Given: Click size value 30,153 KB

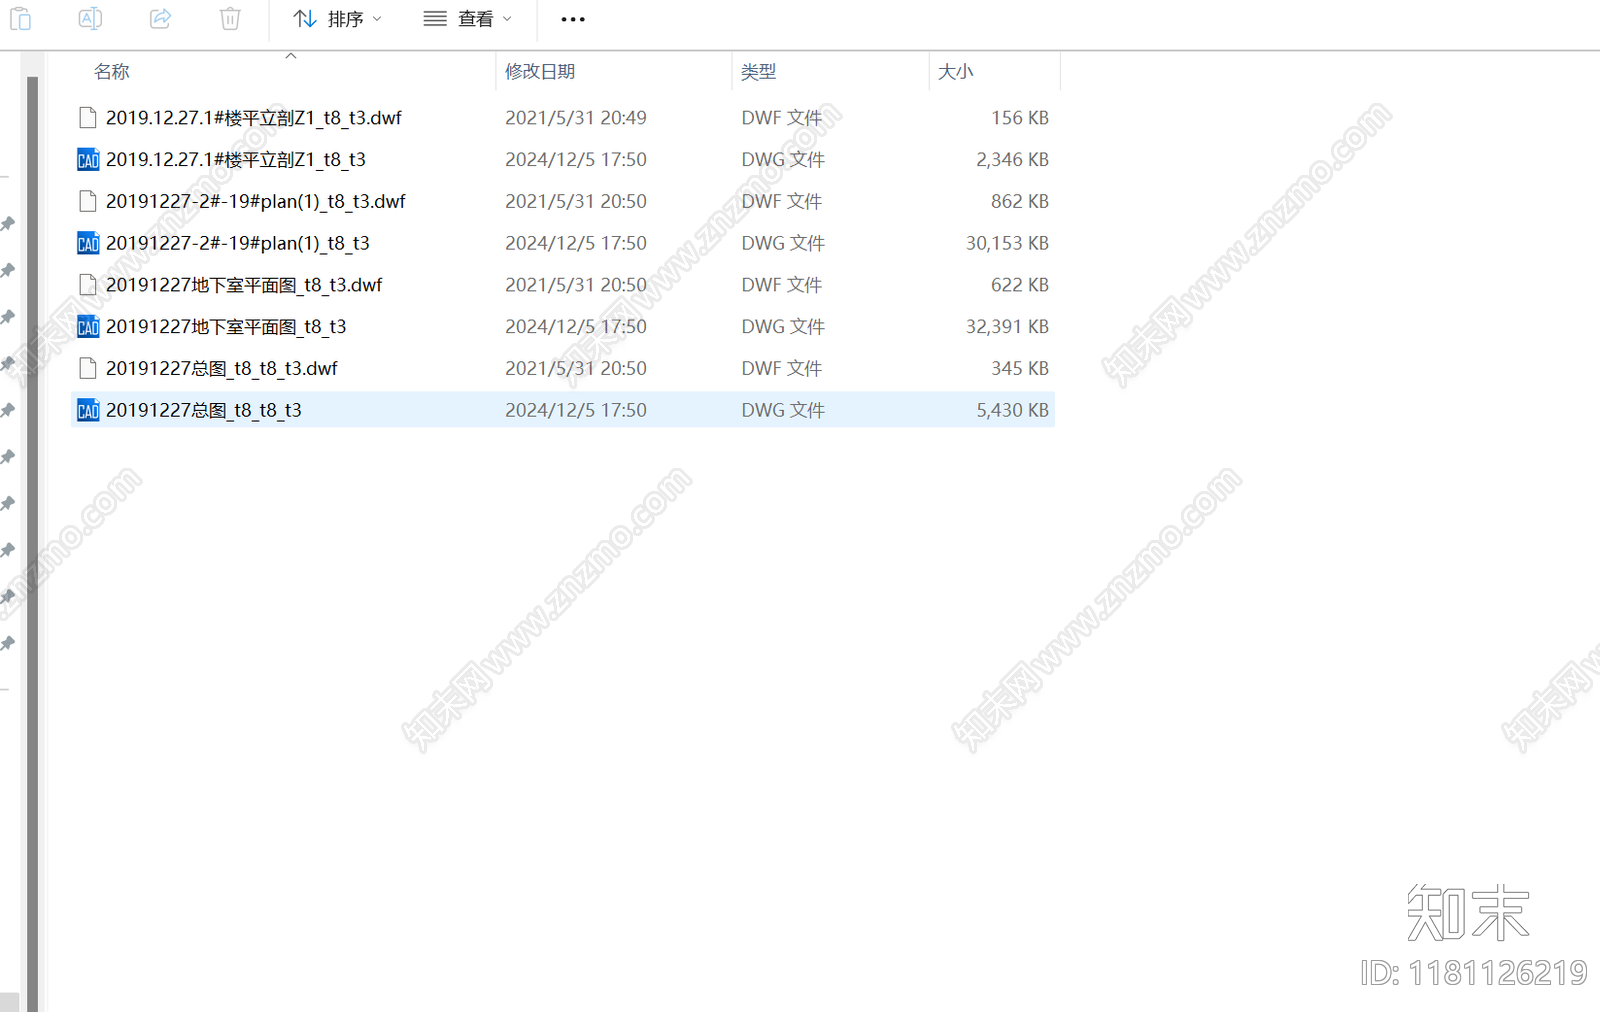Looking at the screenshot, I should coord(1008,243).
